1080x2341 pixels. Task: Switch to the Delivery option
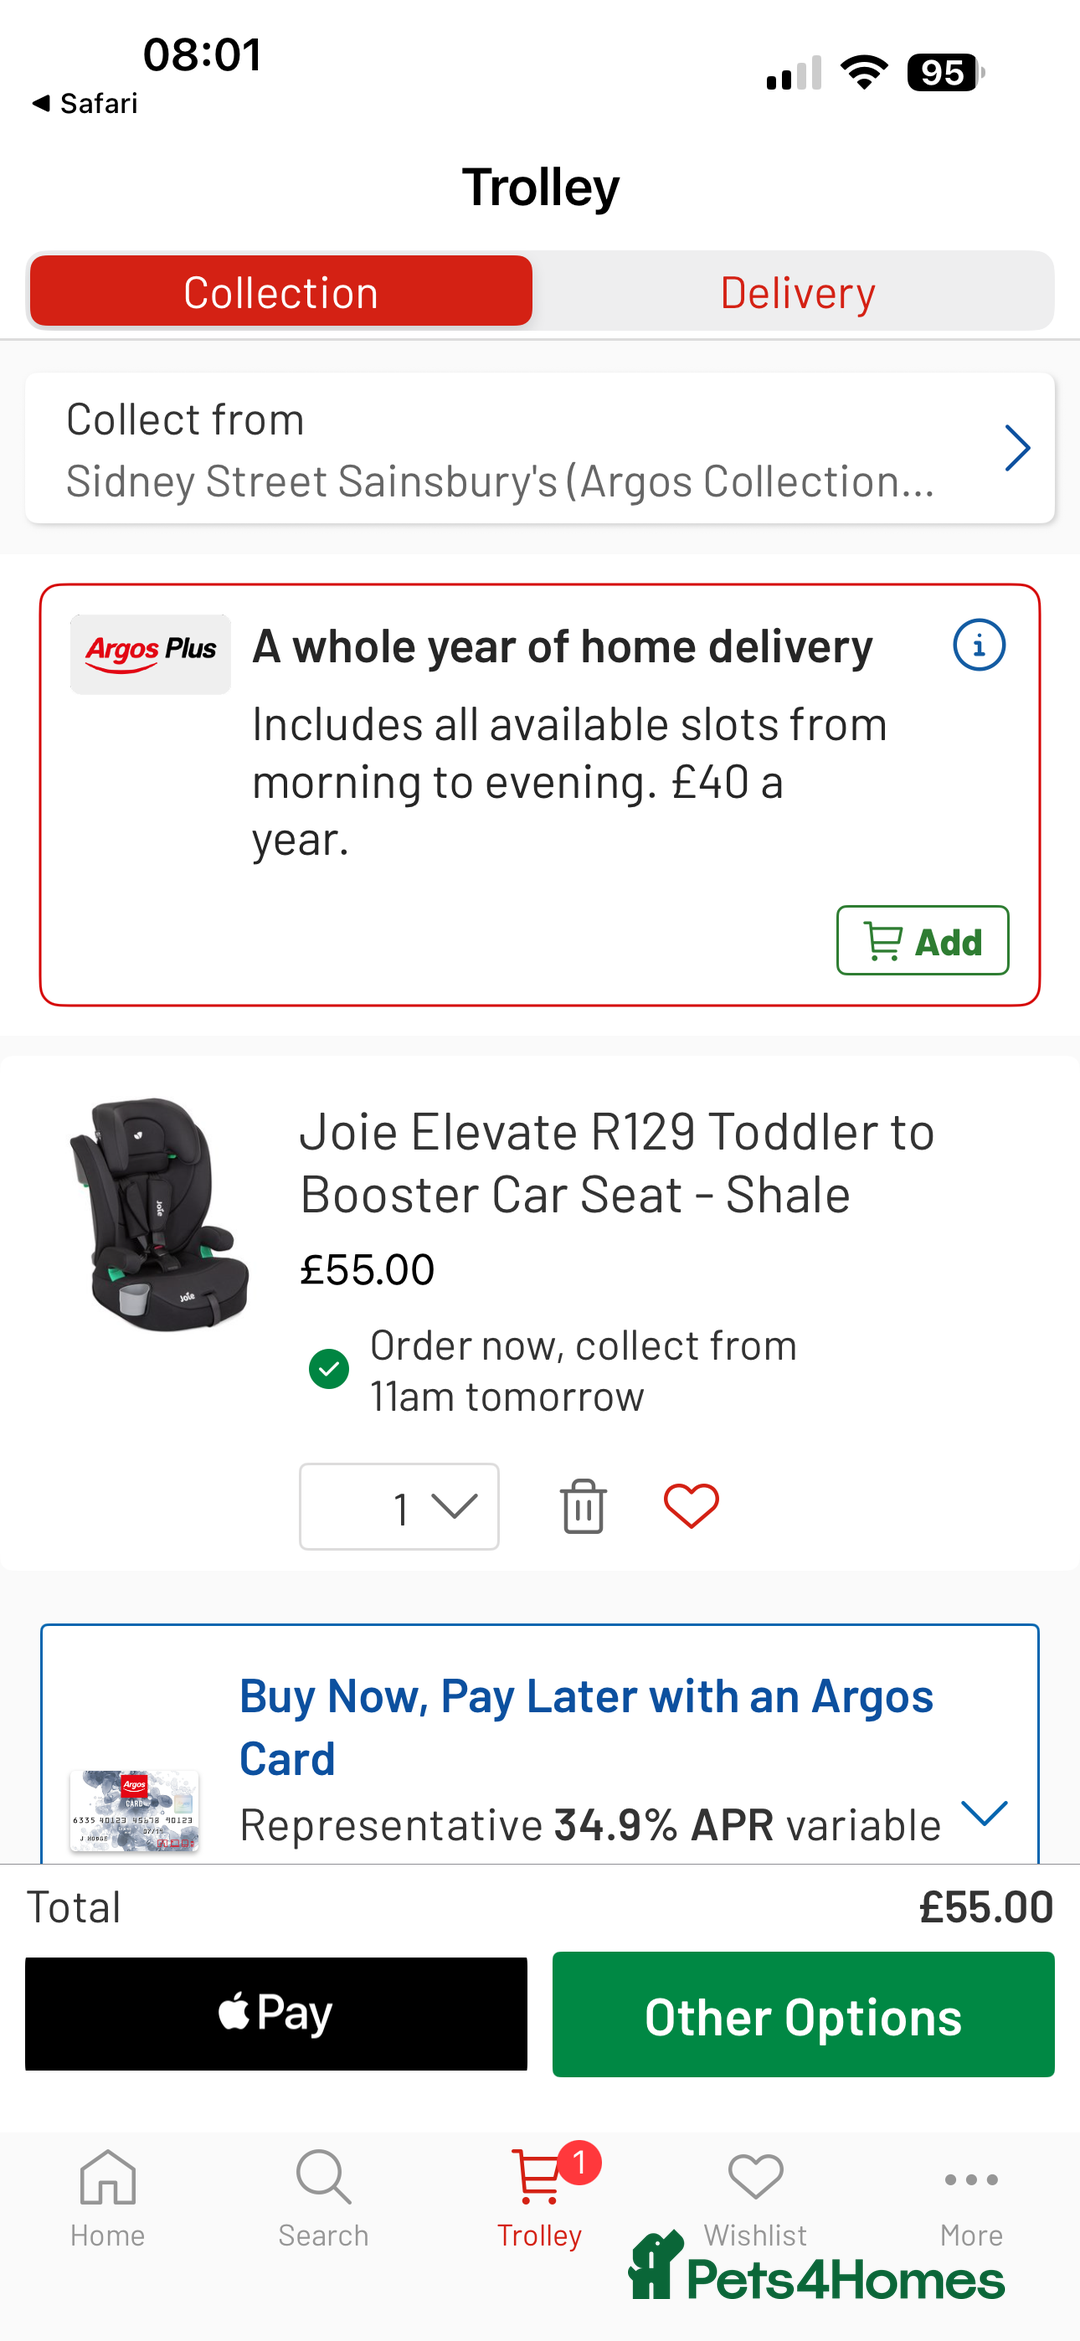click(797, 292)
